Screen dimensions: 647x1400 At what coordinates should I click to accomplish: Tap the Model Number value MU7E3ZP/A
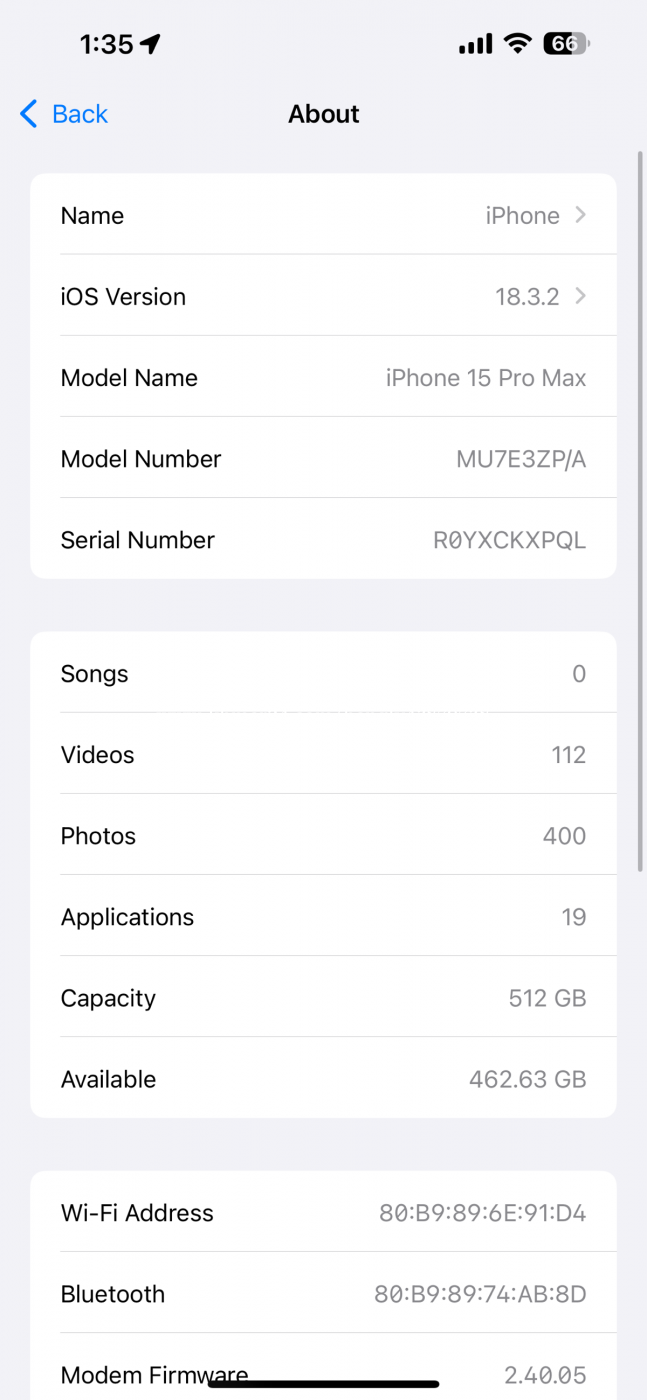pyautogui.click(x=521, y=459)
